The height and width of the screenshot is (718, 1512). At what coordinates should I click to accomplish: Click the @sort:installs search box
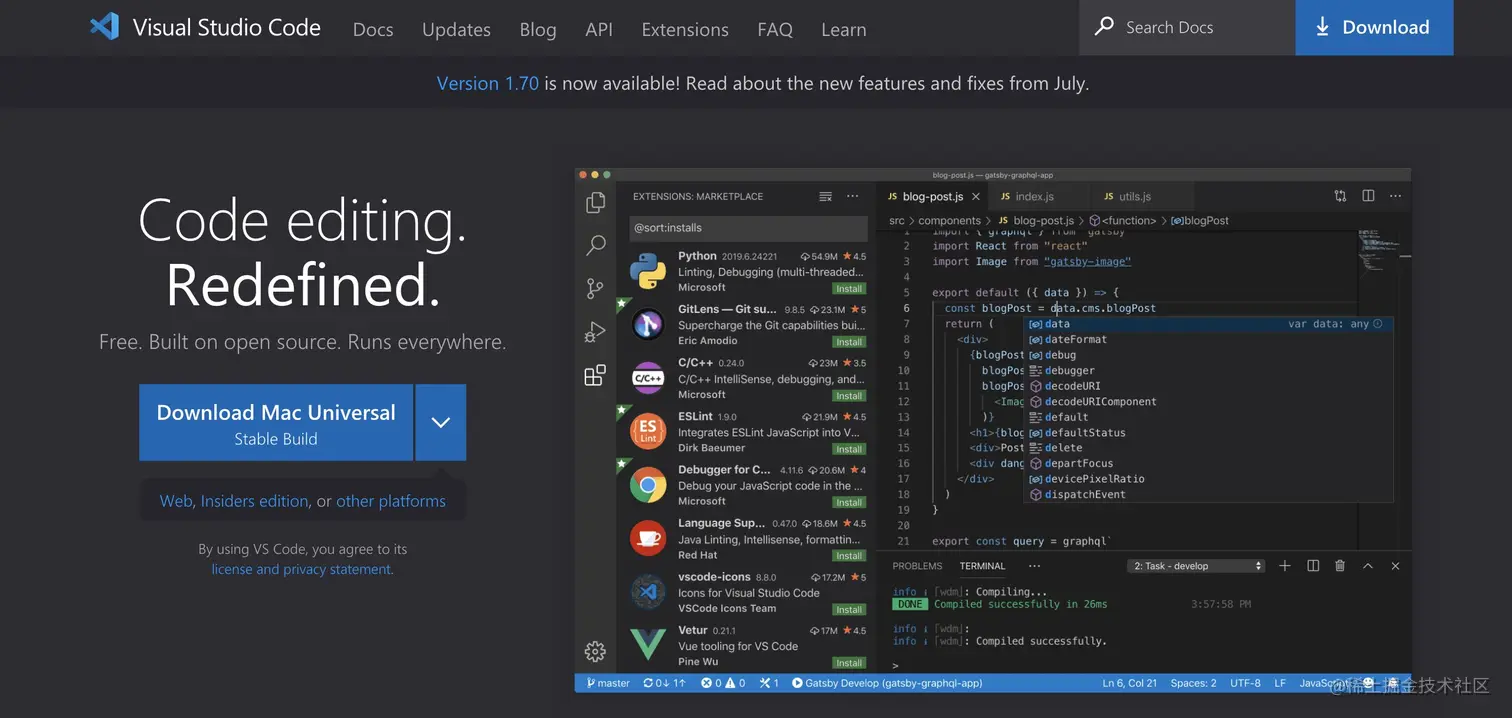tap(748, 228)
